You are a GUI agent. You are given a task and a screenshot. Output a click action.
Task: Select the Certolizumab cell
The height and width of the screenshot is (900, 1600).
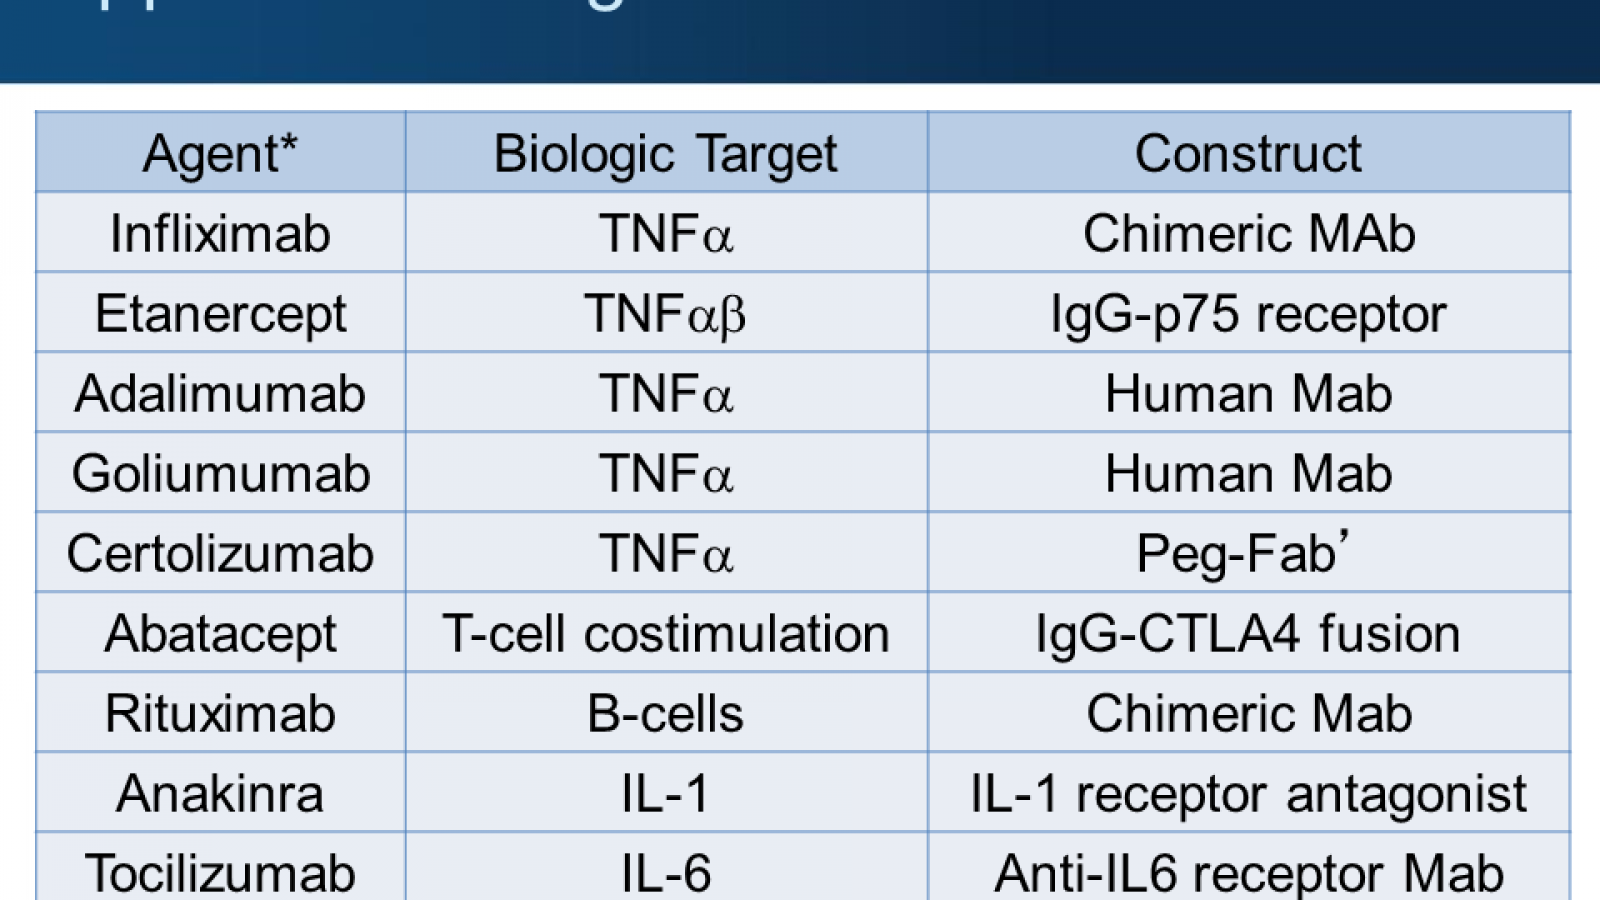220,554
